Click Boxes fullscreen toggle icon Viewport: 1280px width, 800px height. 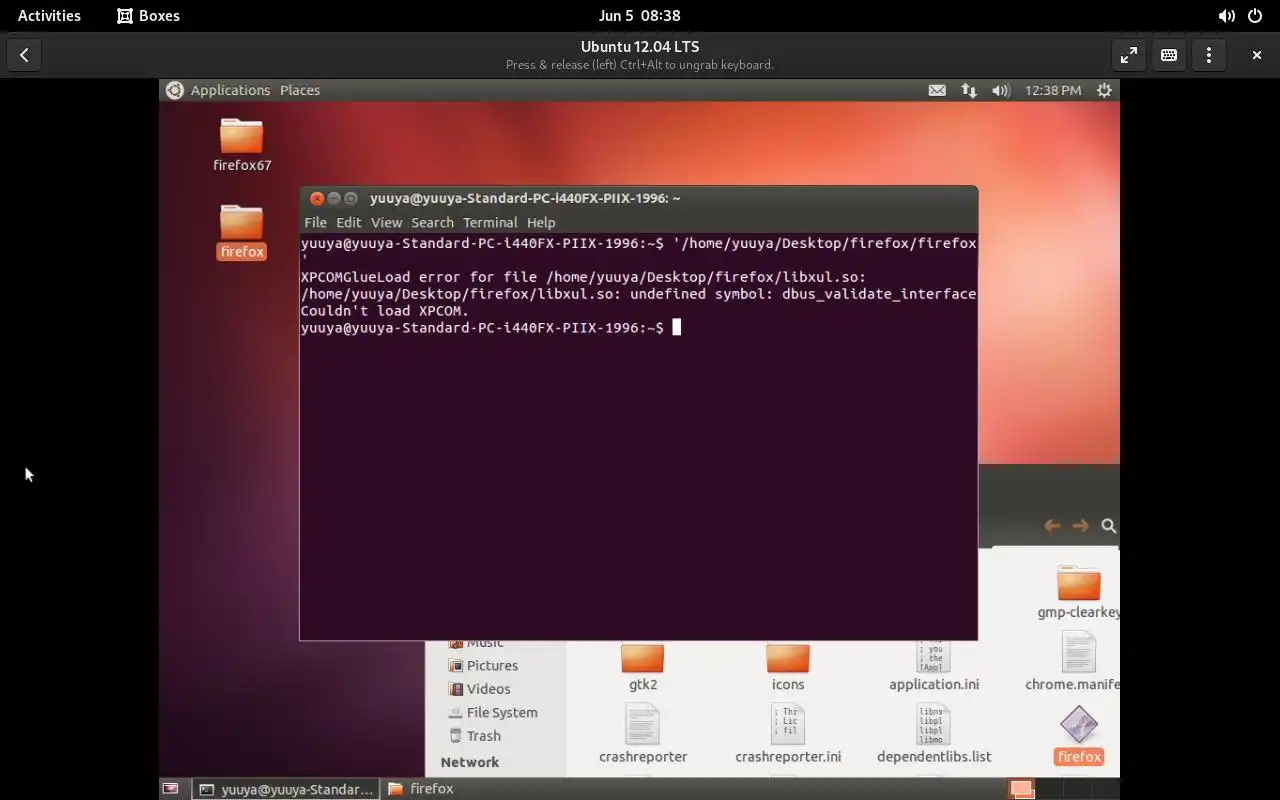pyautogui.click(x=1129, y=55)
